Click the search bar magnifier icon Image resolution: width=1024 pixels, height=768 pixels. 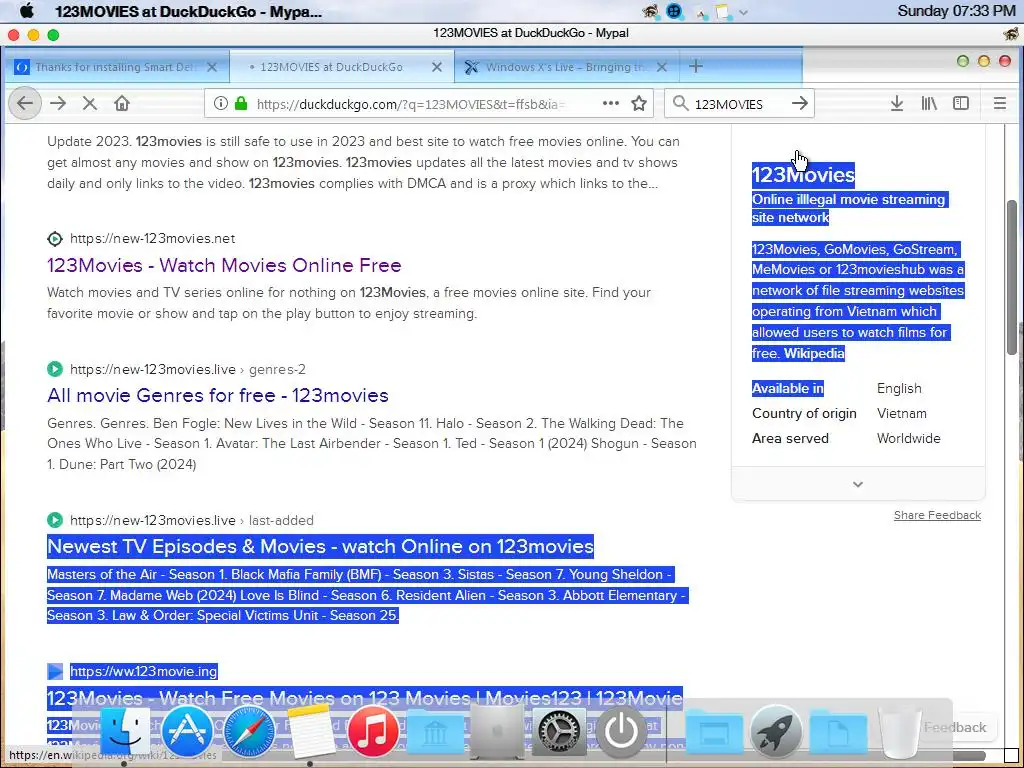pyautogui.click(x=680, y=103)
